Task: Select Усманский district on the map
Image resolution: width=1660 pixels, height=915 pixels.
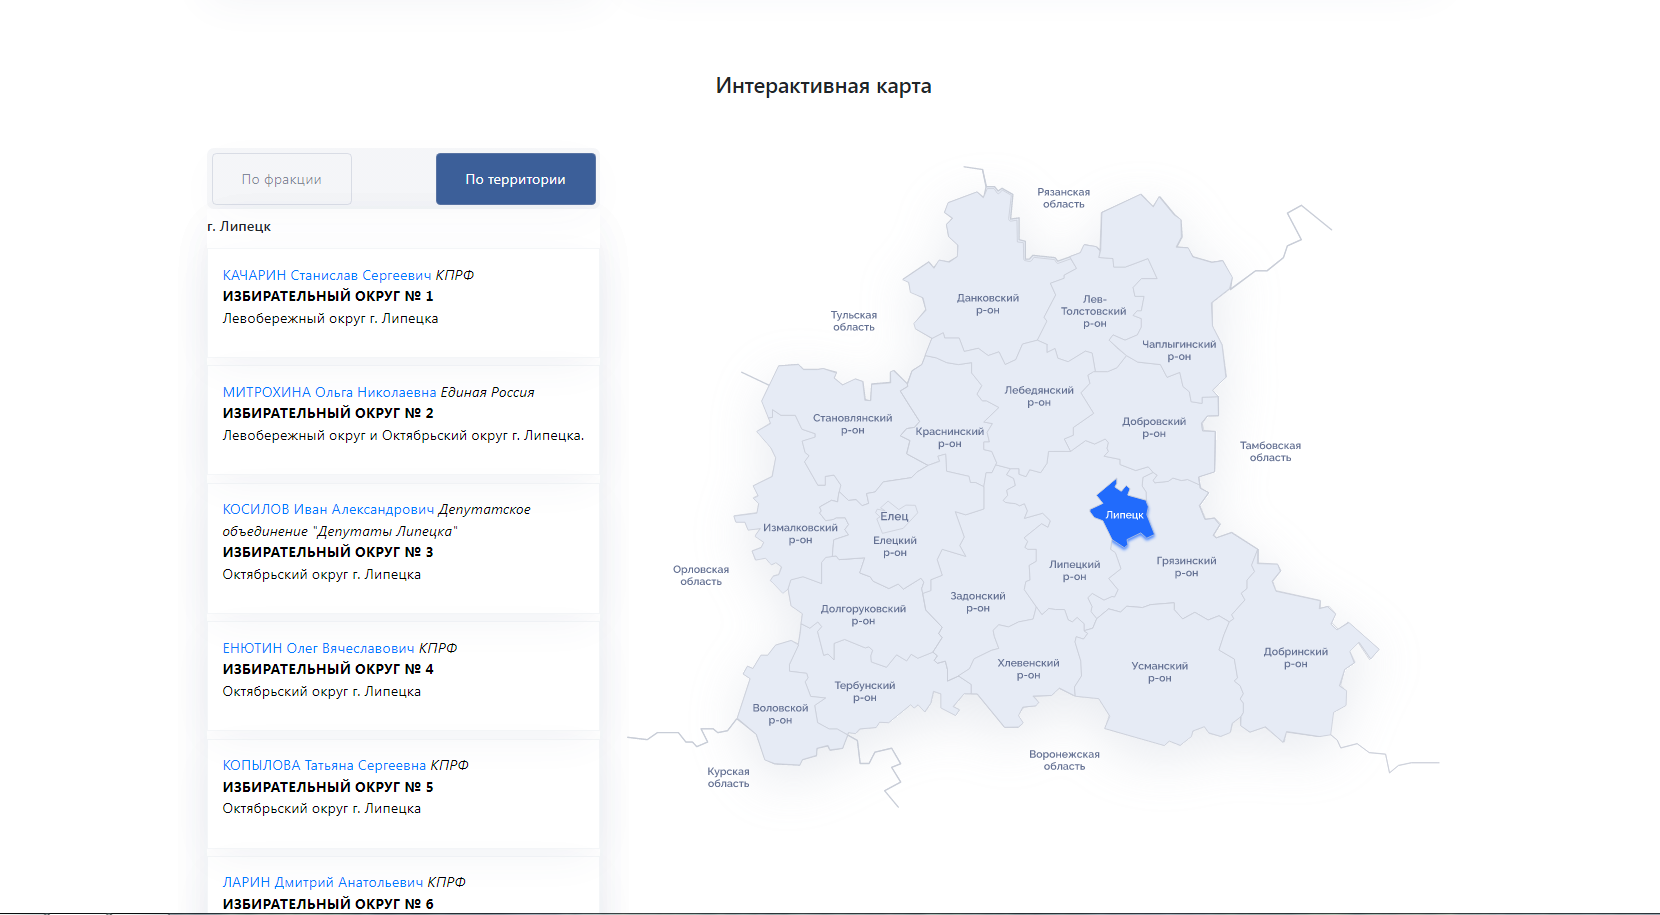Action: (1159, 672)
